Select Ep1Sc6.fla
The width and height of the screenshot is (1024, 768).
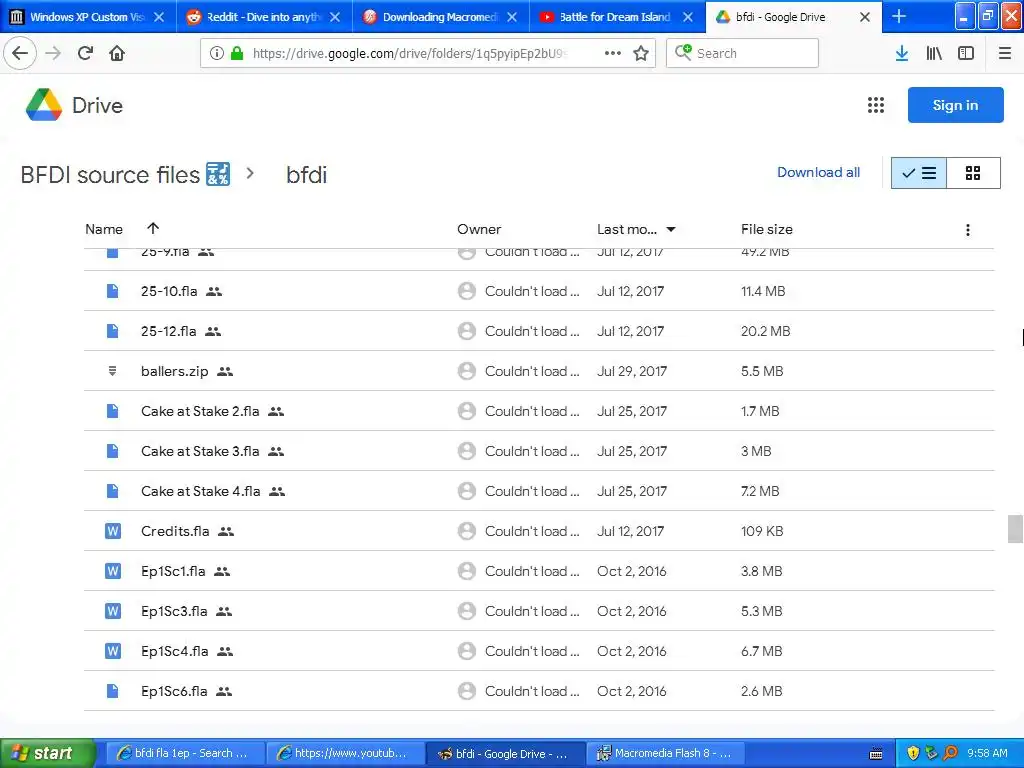tap(174, 691)
